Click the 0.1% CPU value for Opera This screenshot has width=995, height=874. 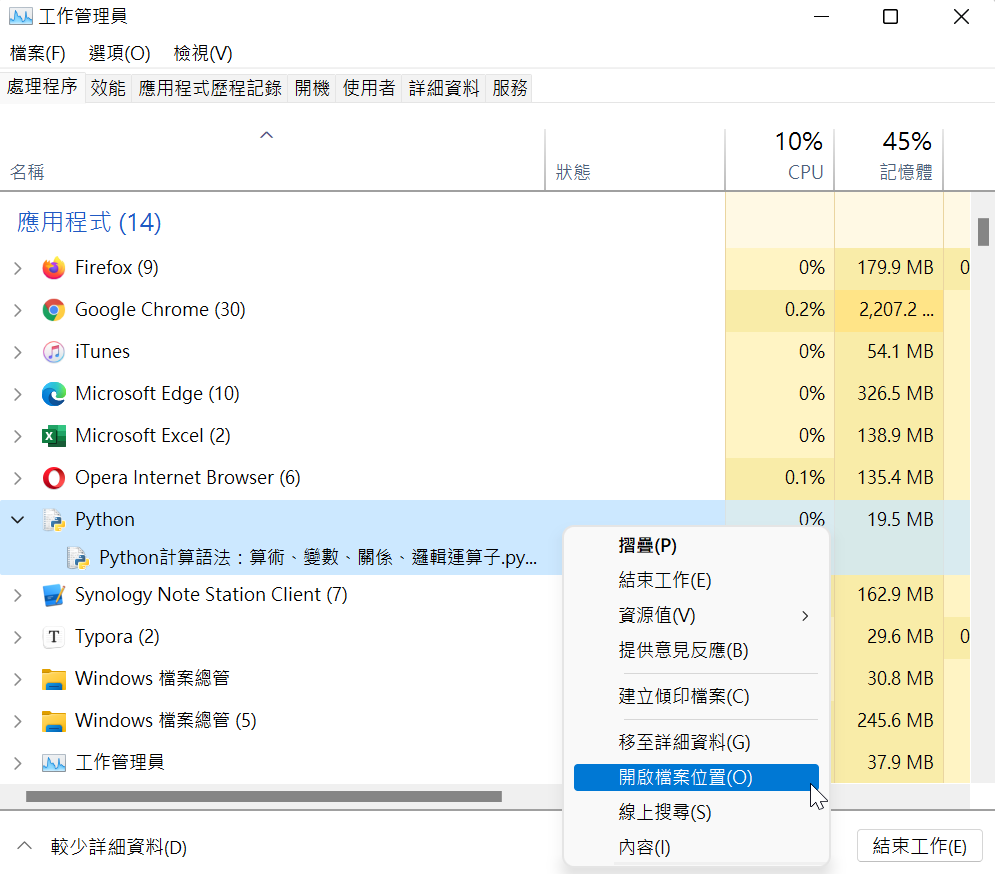(x=805, y=477)
